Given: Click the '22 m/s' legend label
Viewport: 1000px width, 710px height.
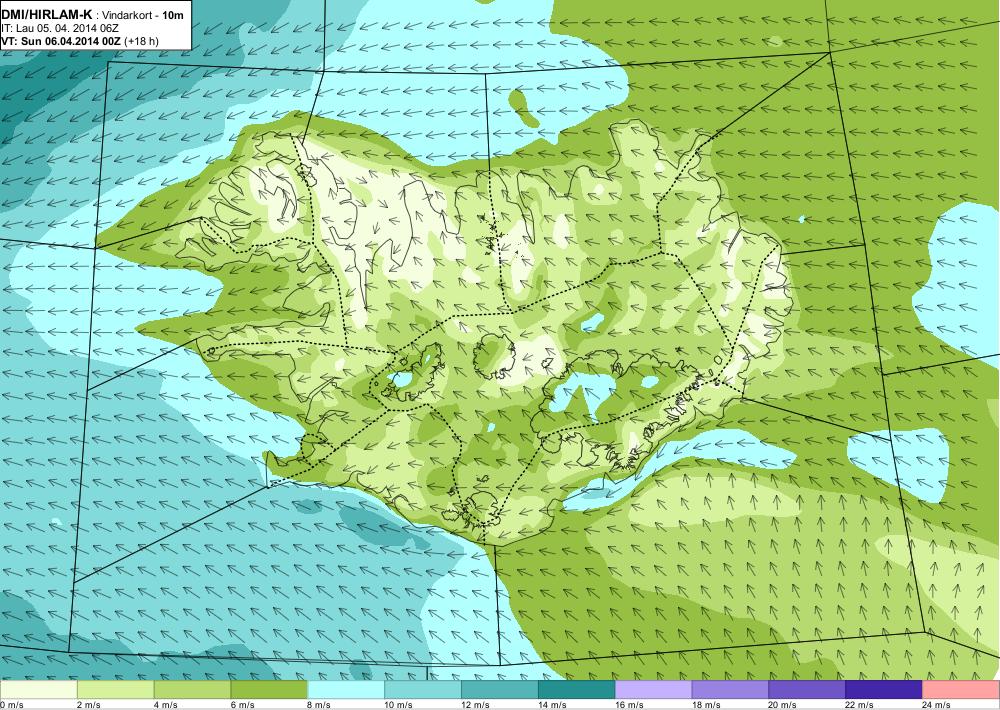Looking at the screenshot, I should click(860, 705).
